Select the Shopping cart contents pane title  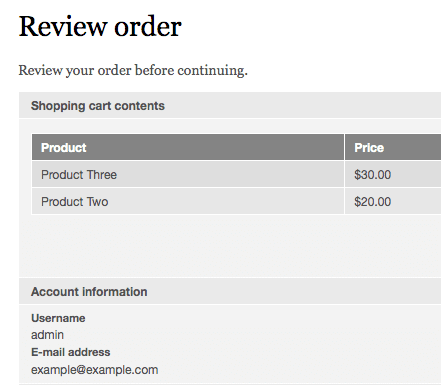[x=98, y=106]
